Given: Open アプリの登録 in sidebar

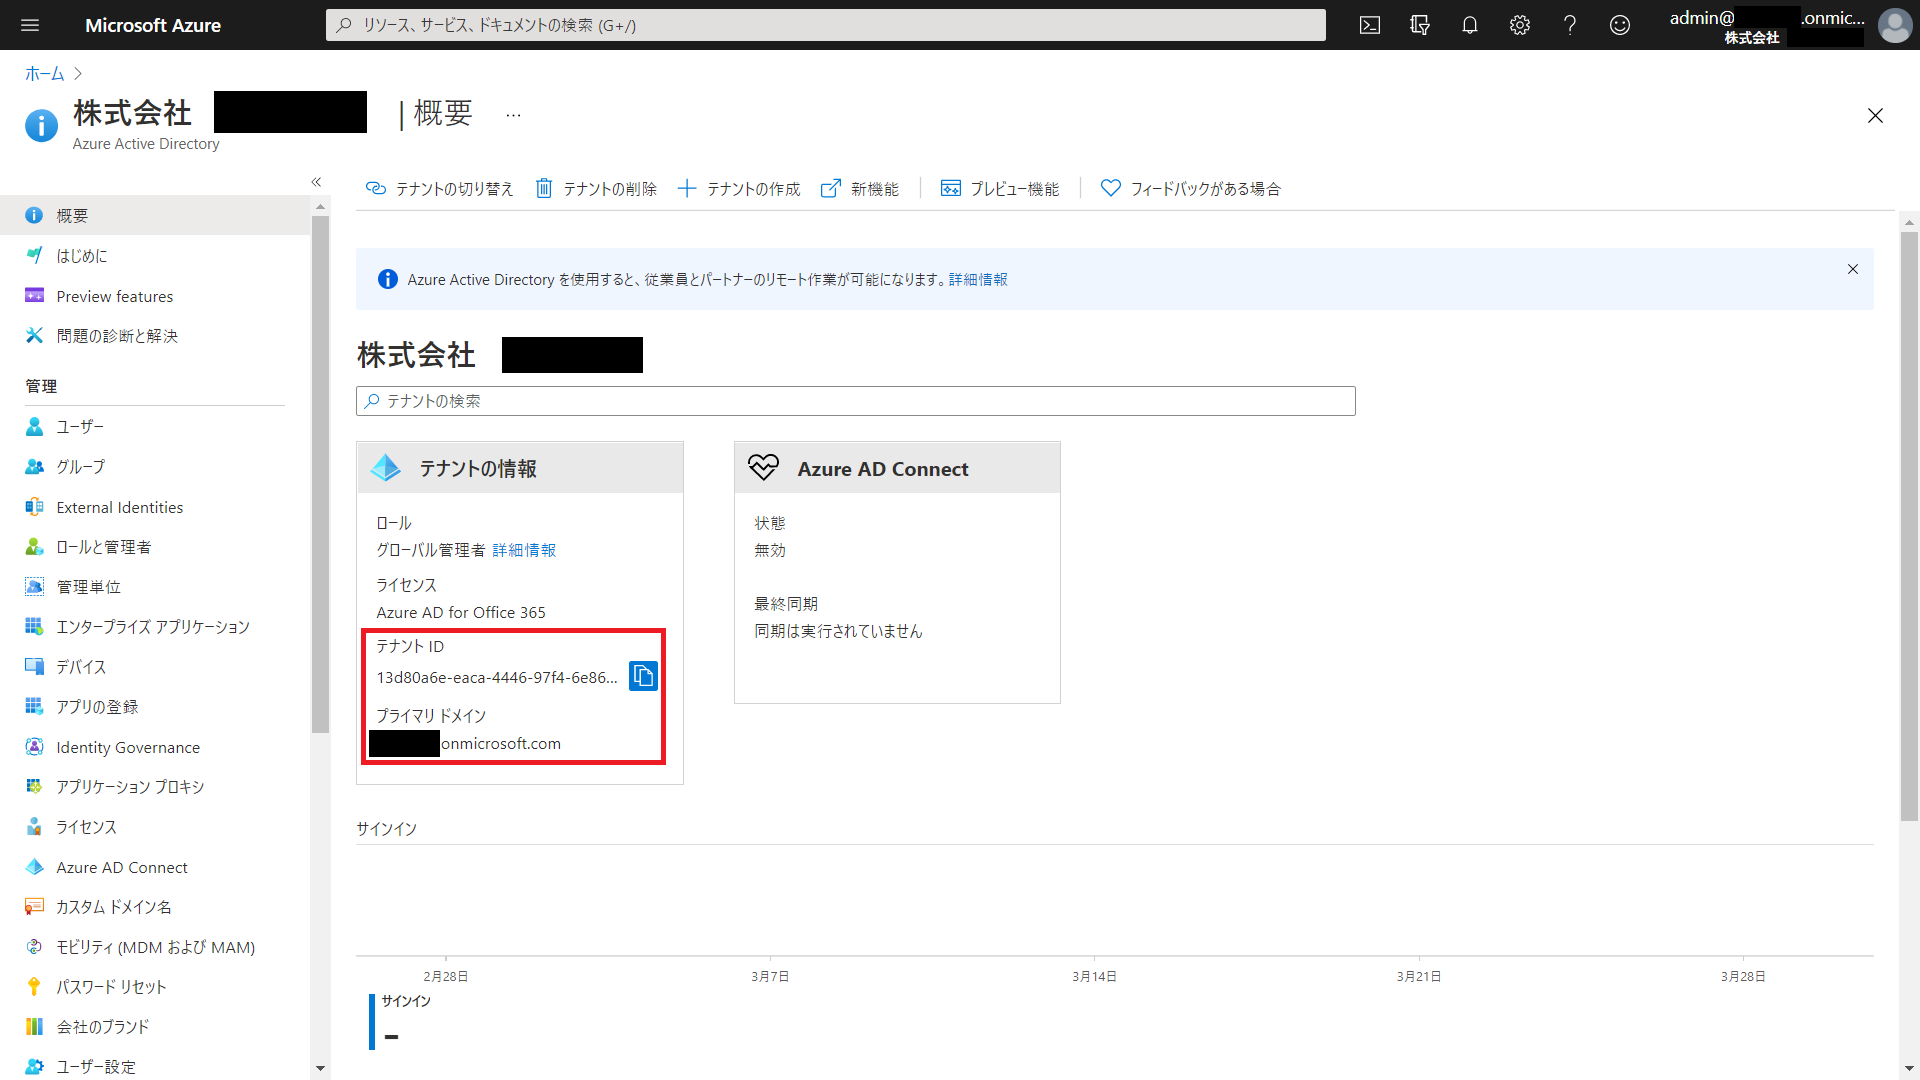Looking at the screenshot, I should [155, 707].
